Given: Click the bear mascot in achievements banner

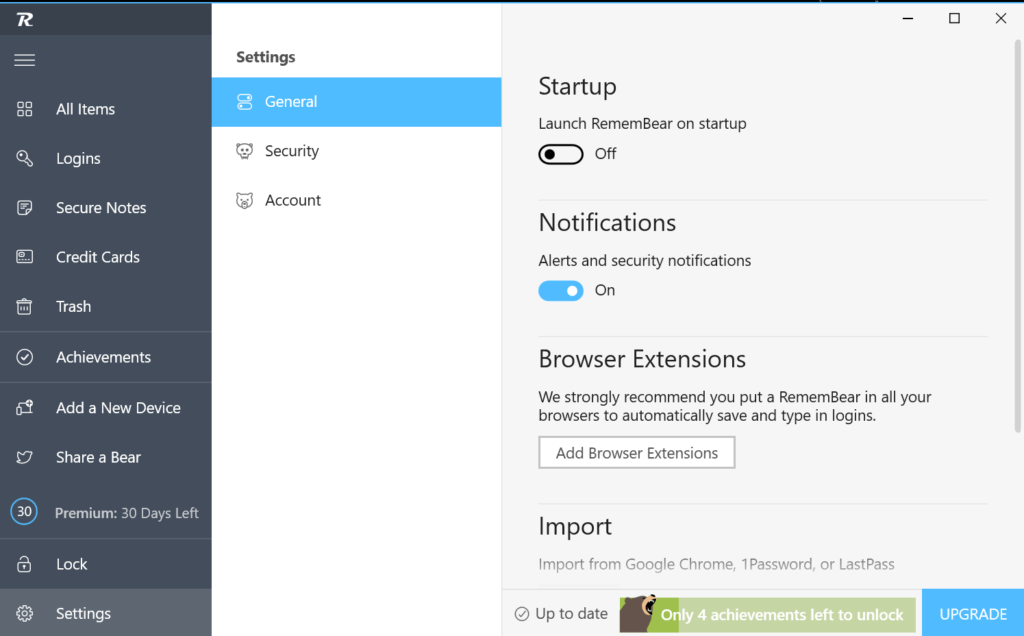Looking at the screenshot, I should tap(638, 613).
